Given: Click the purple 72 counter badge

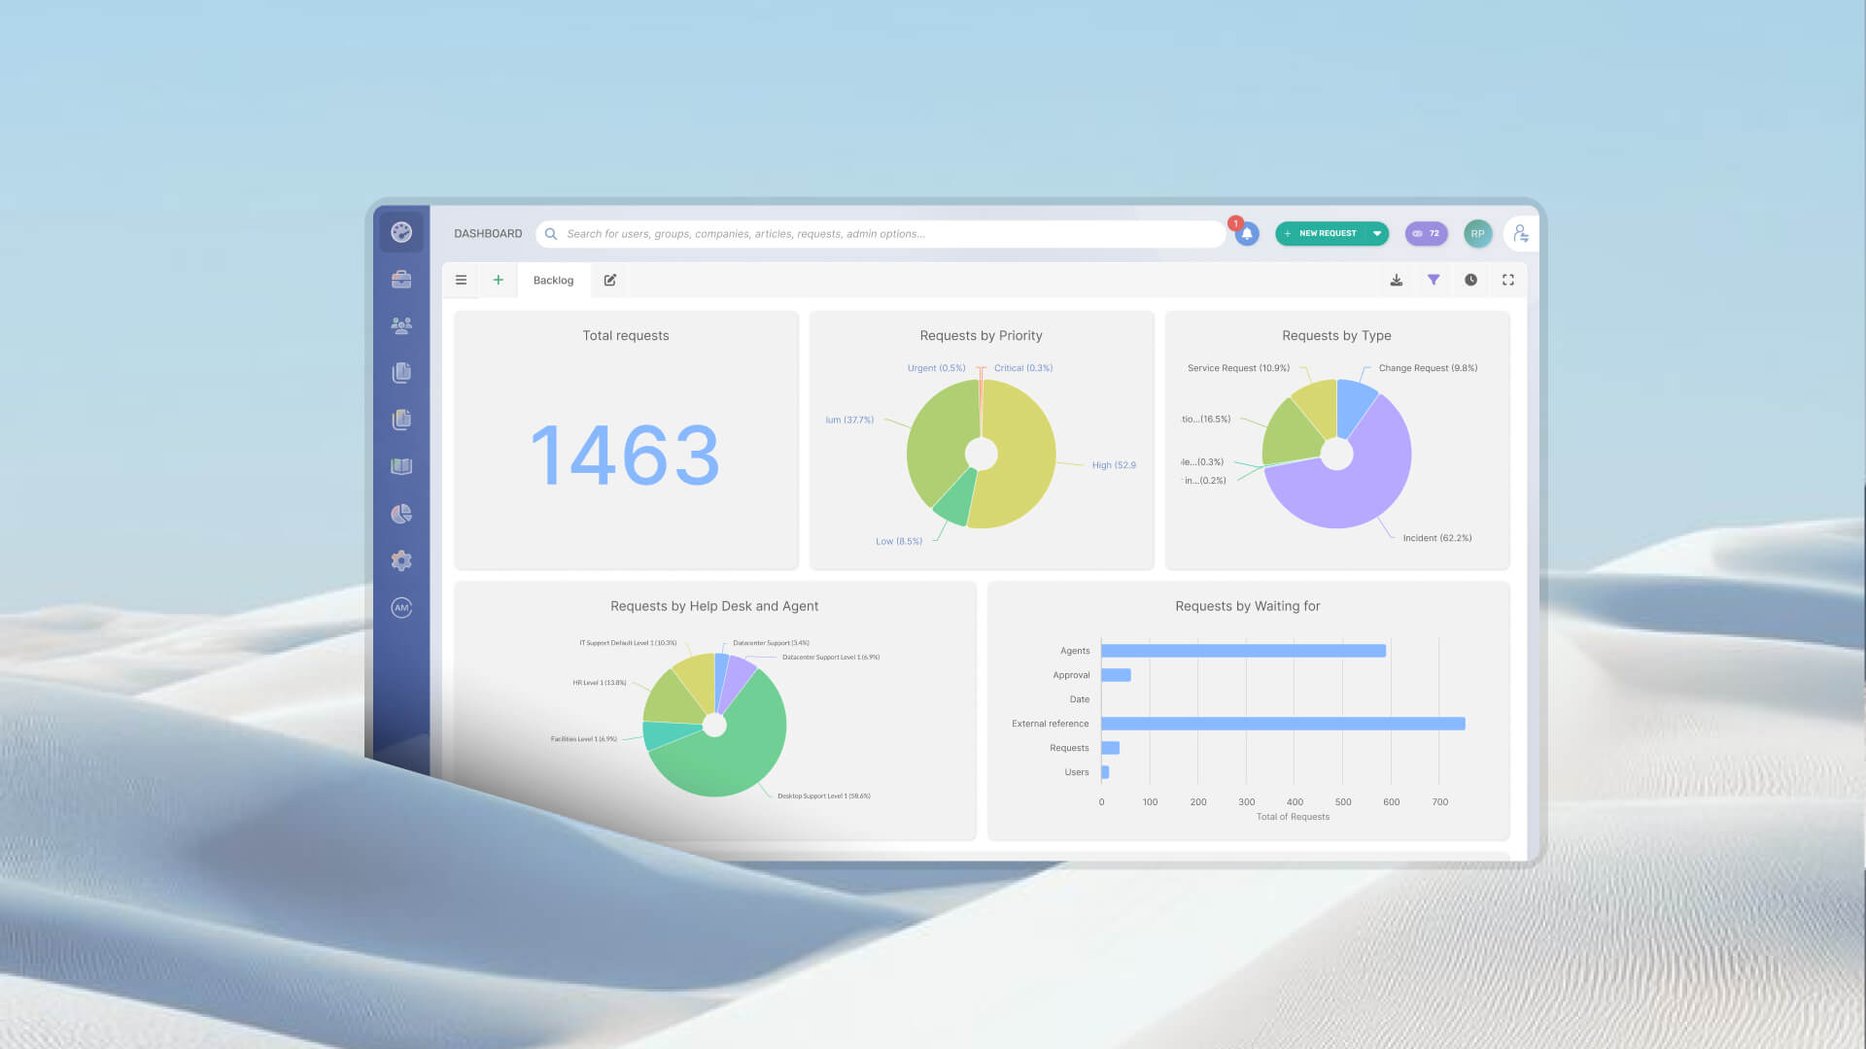Looking at the screenshot, I should [x=1426, y=233].
